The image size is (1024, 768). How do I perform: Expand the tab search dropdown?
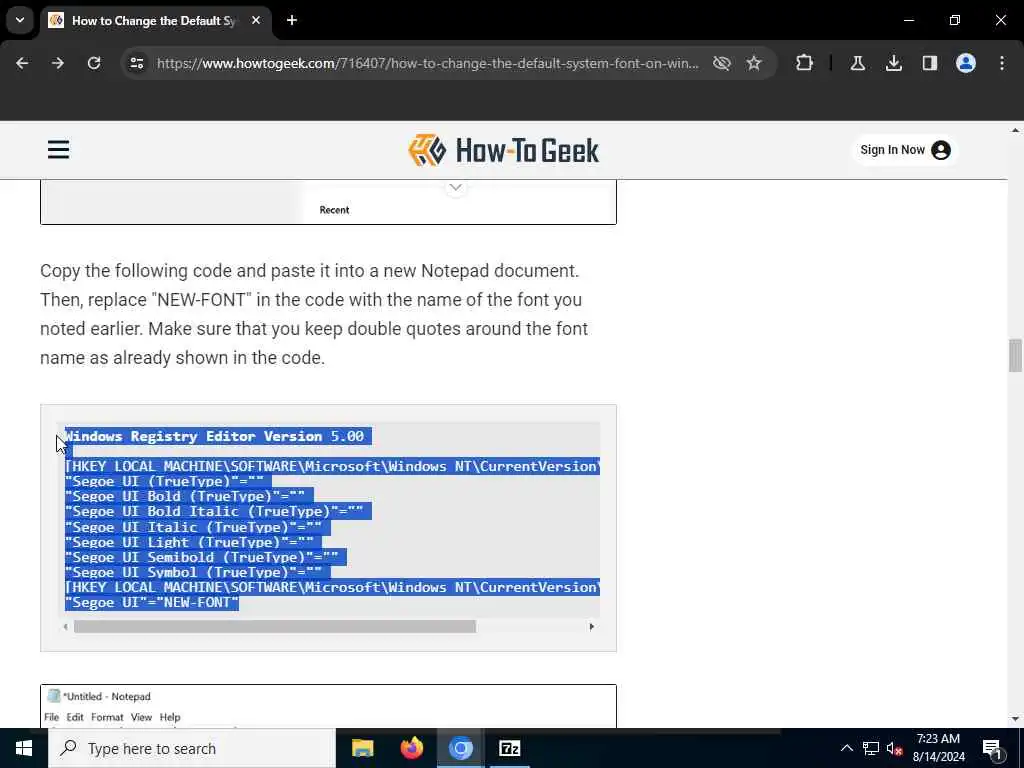coord(20,20)
